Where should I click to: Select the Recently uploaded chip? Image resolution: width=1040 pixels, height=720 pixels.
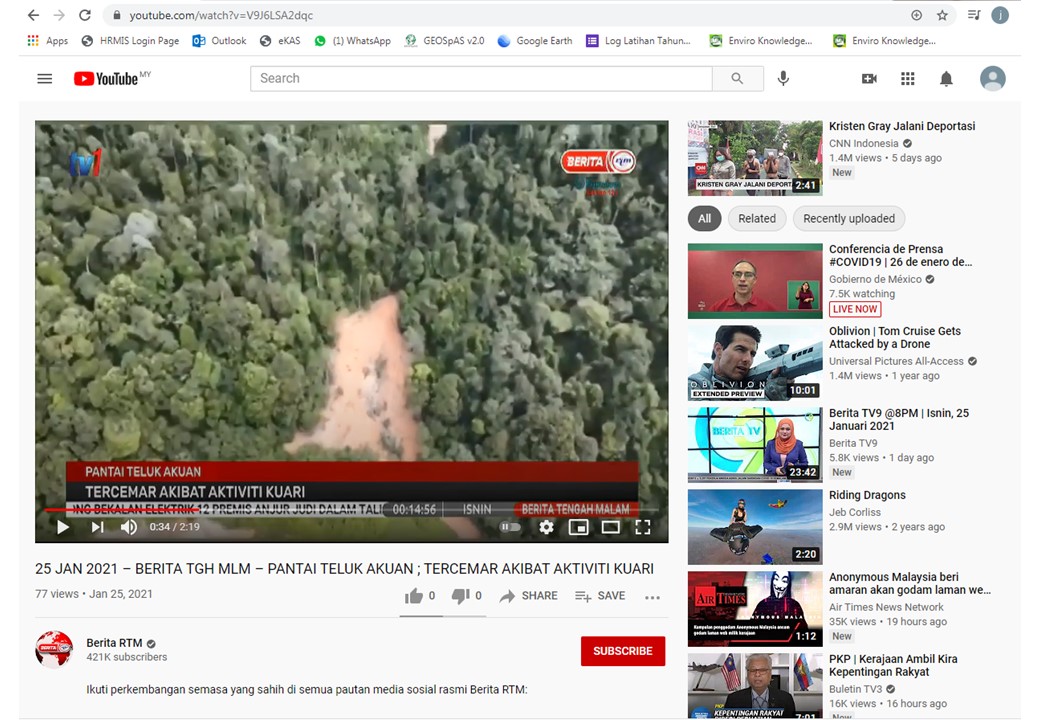click(848, 219)
